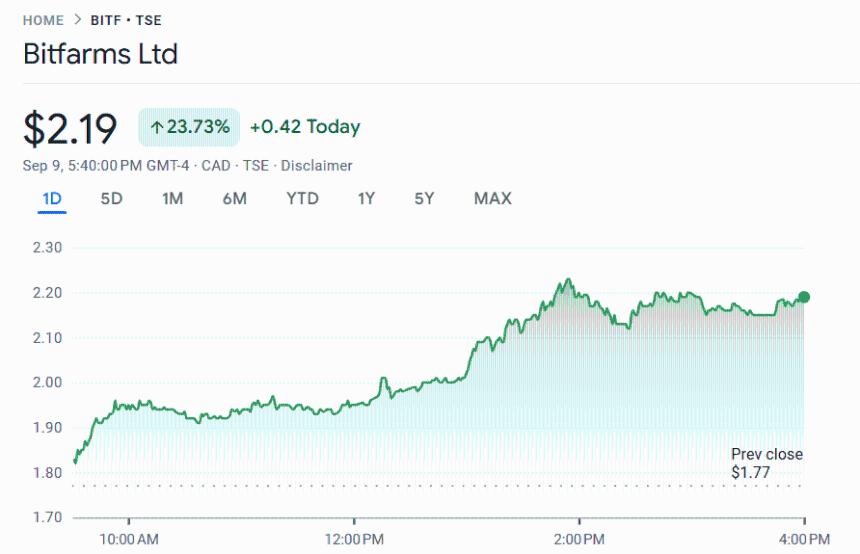Screen dimensions: 860x554
Task: Select the YTD range tab
Action: 302,198
